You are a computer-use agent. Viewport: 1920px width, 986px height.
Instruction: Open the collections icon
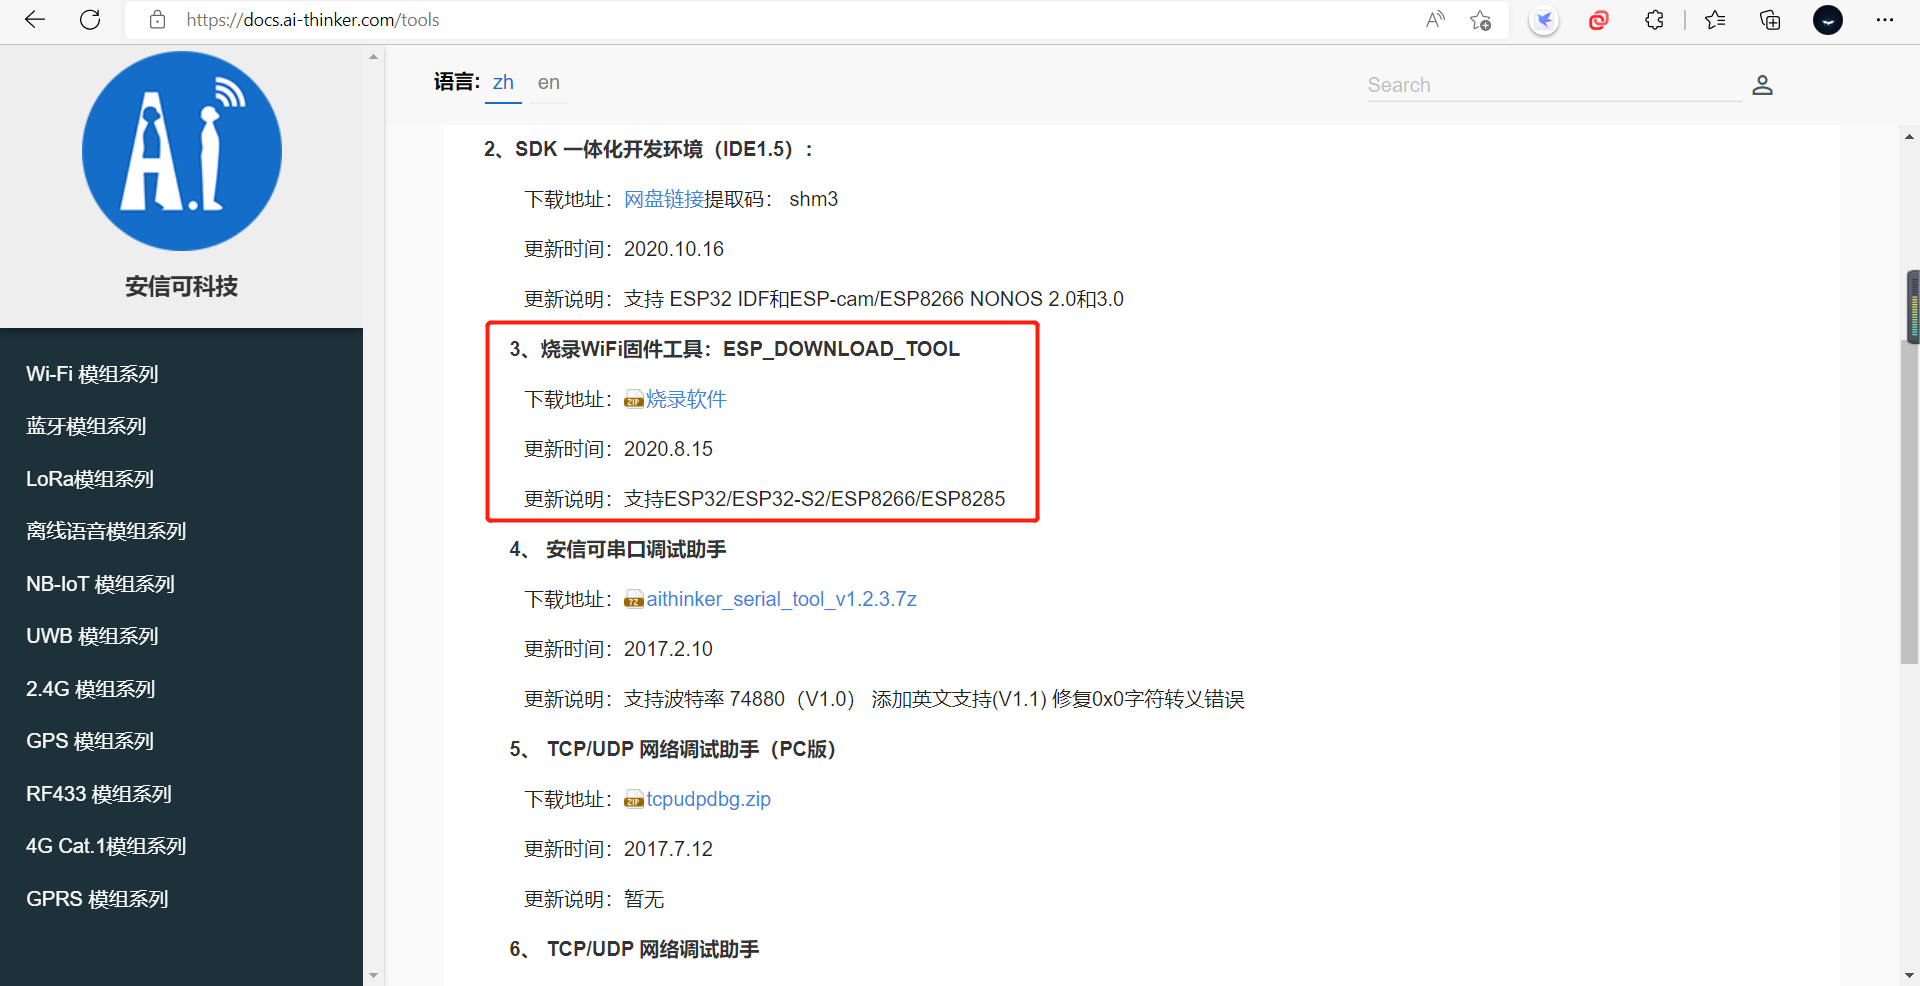click(1770, 20)
